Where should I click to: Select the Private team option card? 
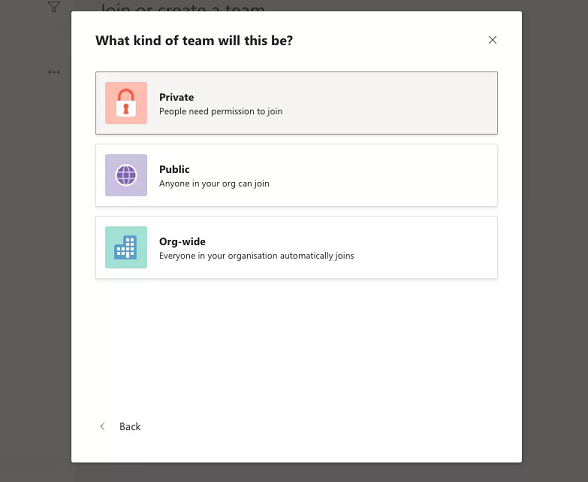(296, 103)
